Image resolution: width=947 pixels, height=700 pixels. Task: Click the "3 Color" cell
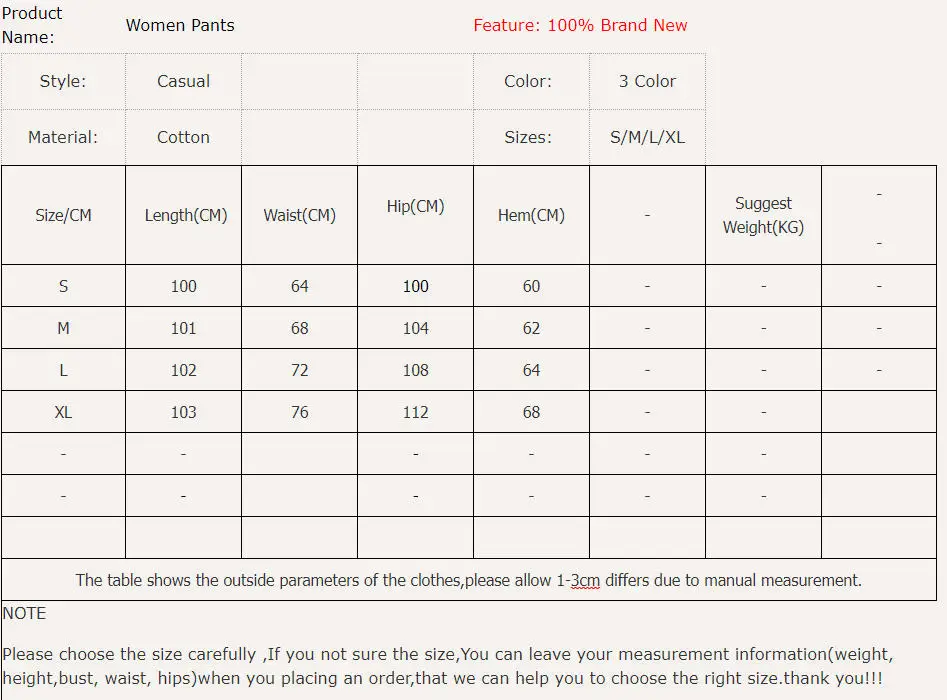coord(647,82)
